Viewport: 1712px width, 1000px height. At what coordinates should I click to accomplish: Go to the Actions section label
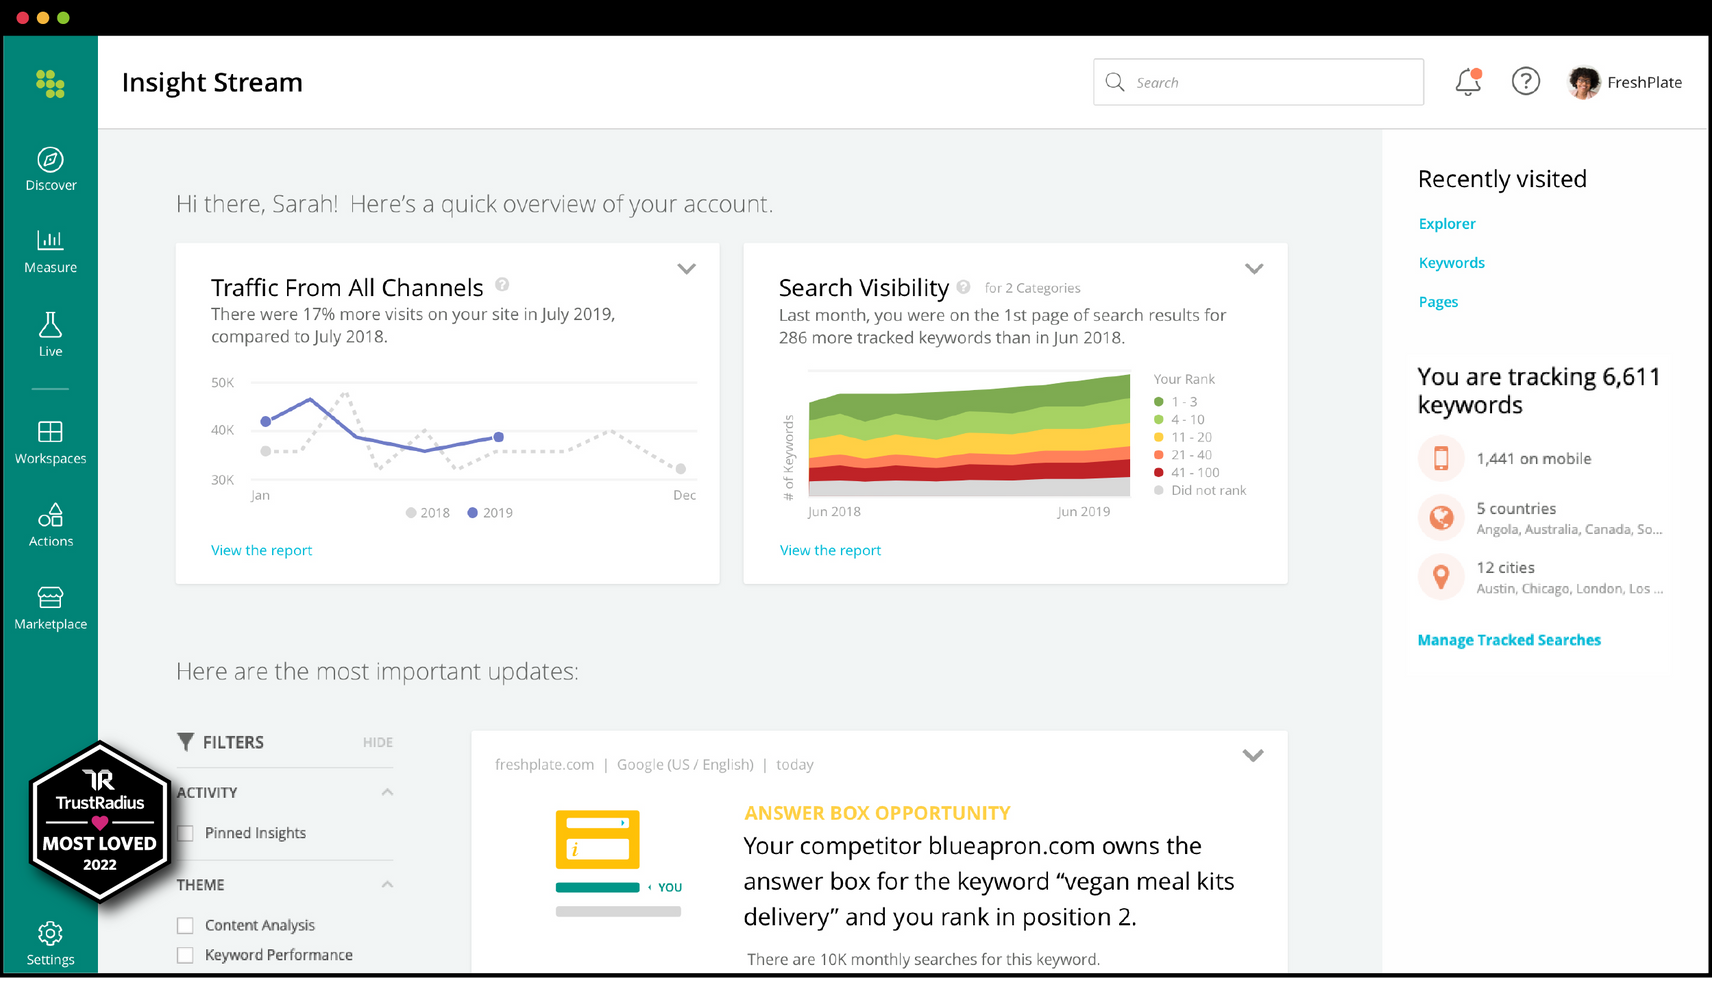pos(51,541)
